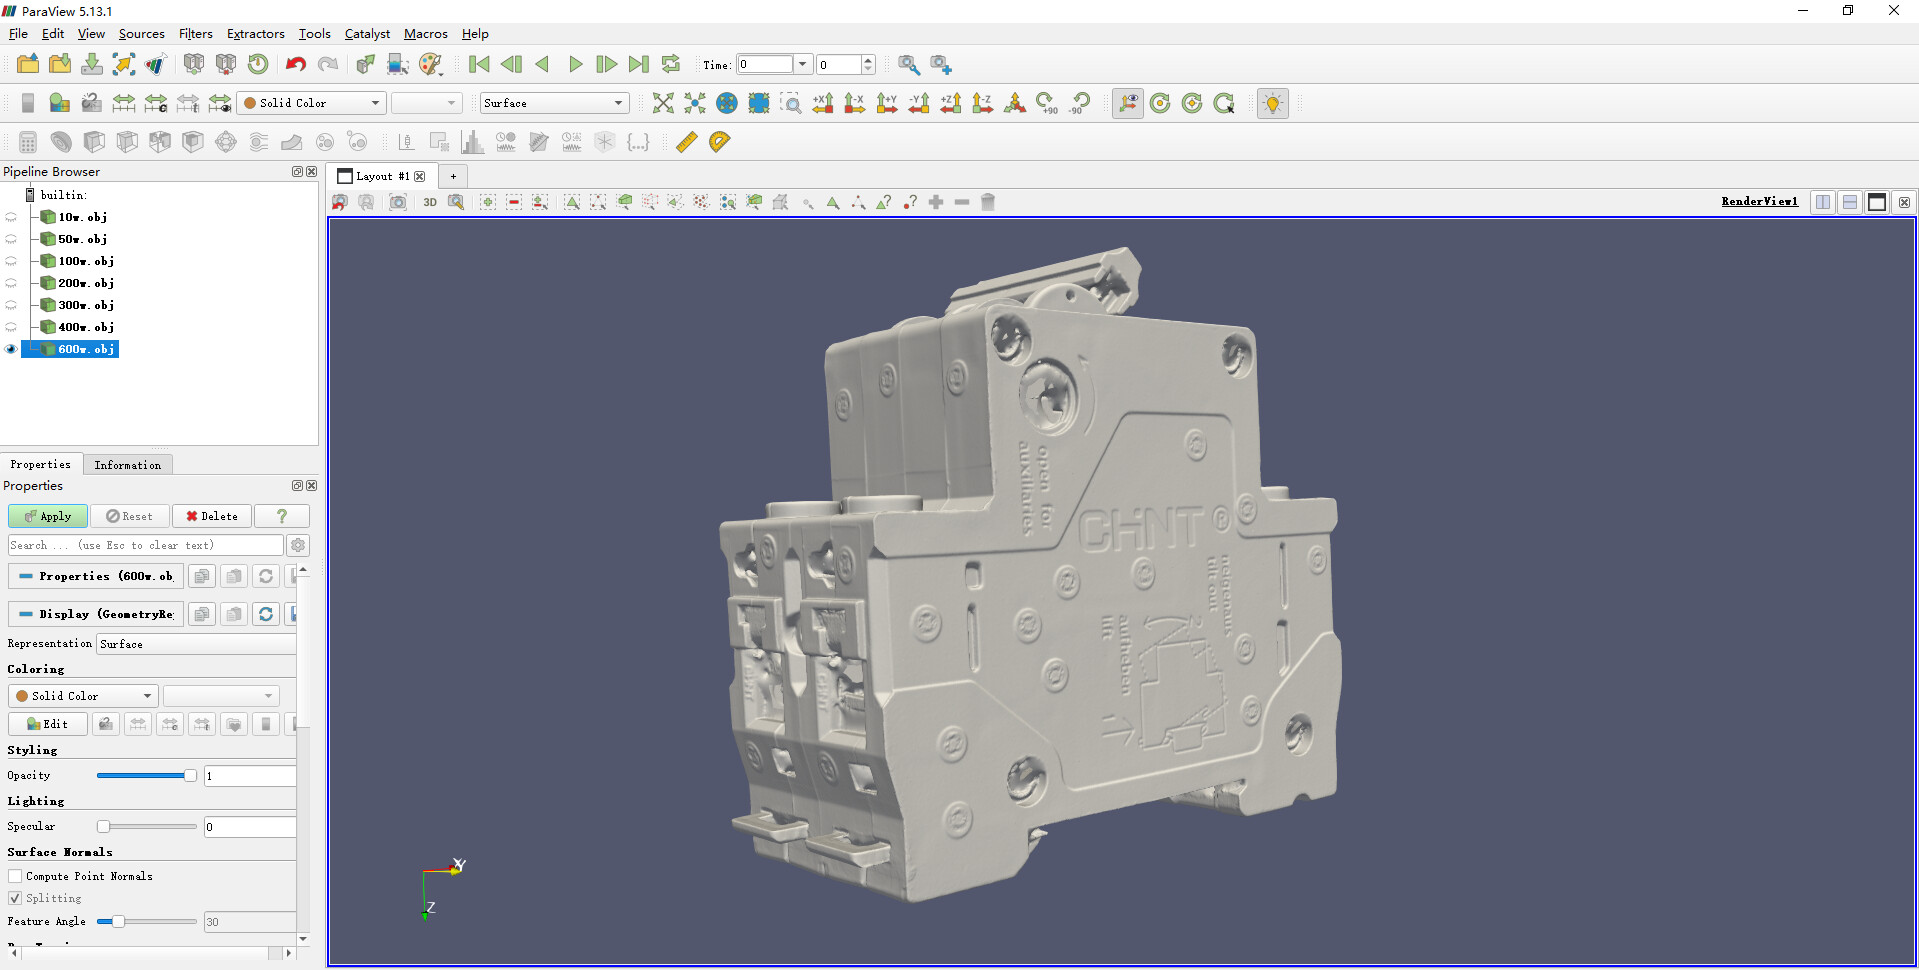Viewport: 1919px width, 970px height.
Task: Click the properties search field
Action: 146,545
